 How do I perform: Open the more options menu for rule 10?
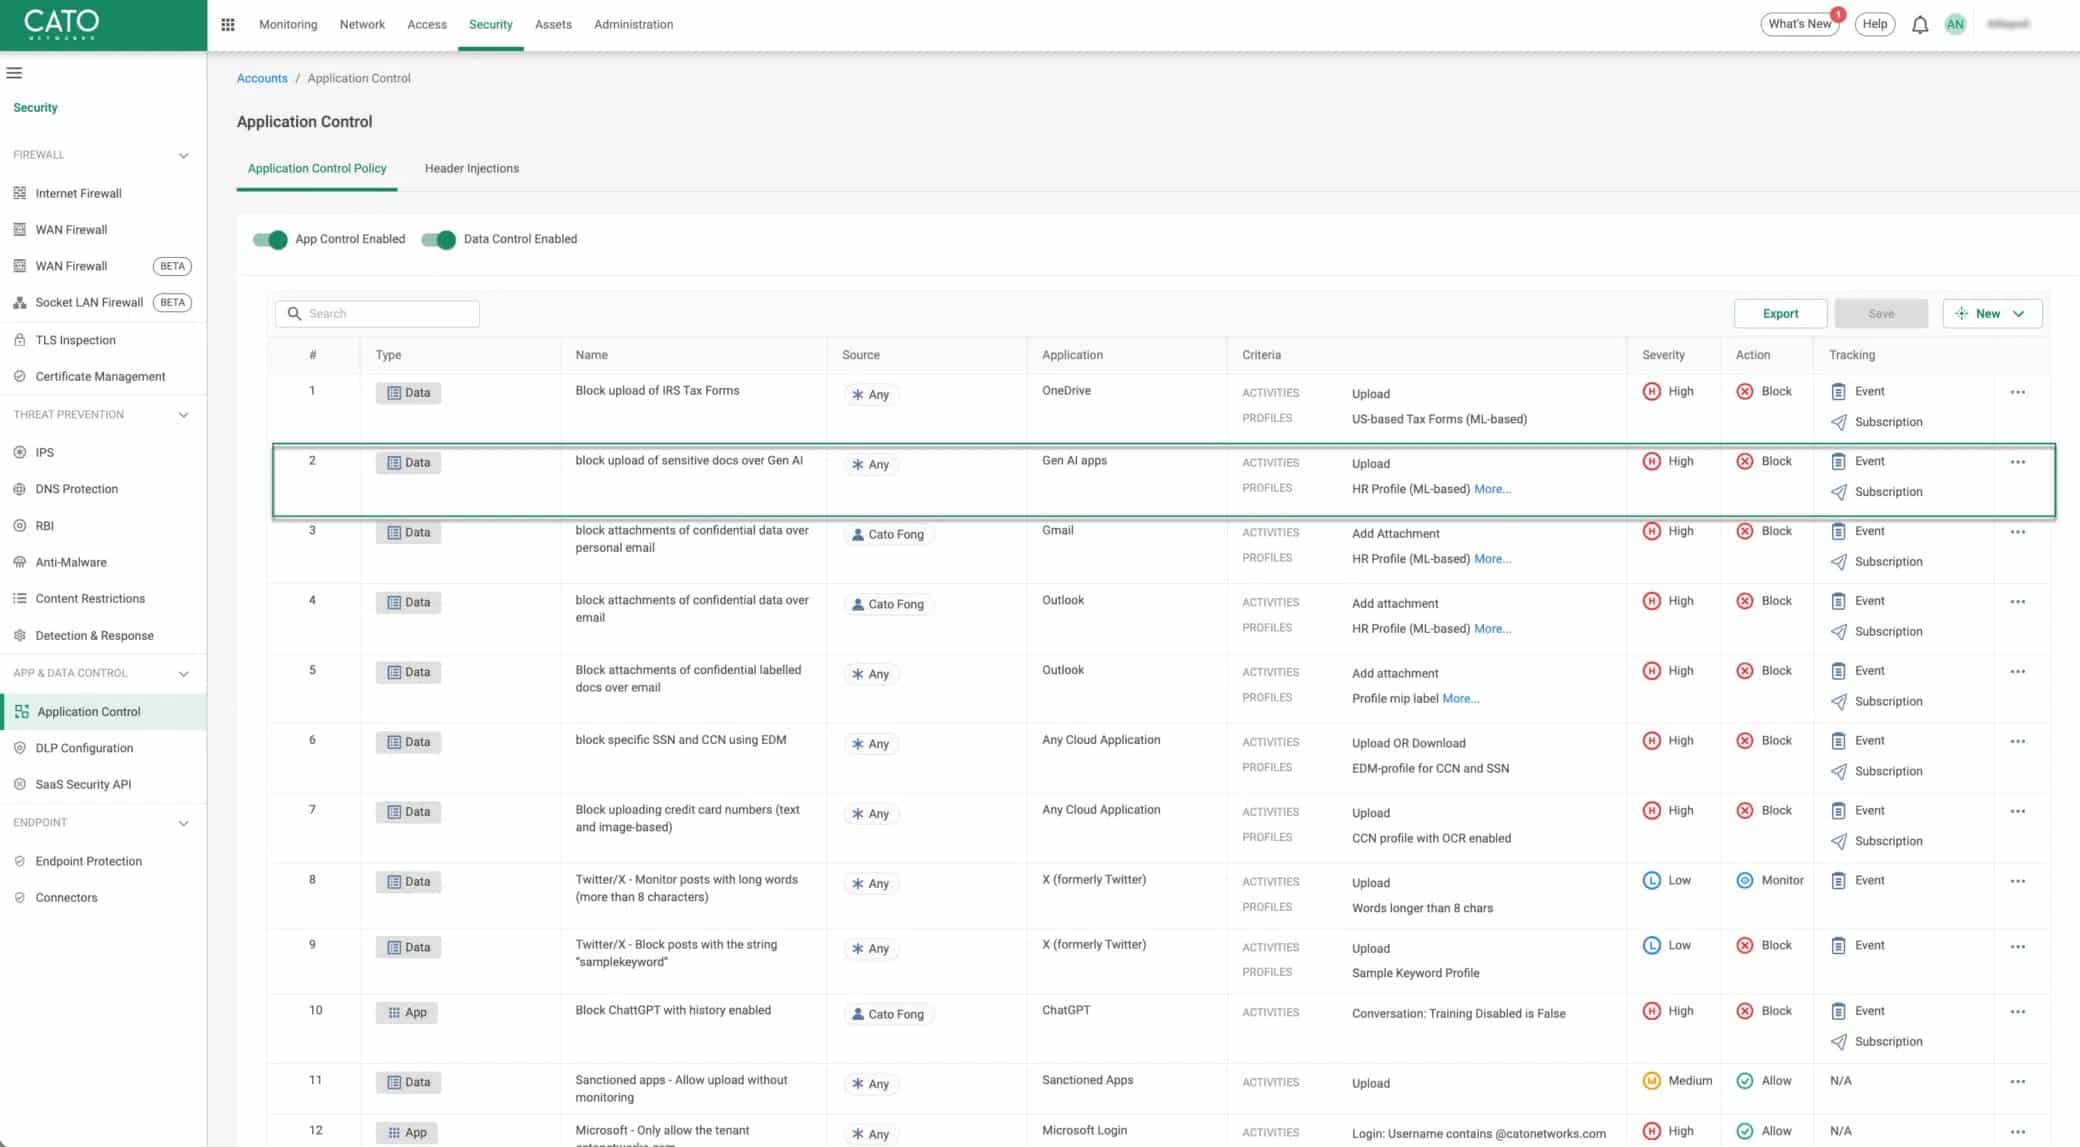tap(2018, 1011)
